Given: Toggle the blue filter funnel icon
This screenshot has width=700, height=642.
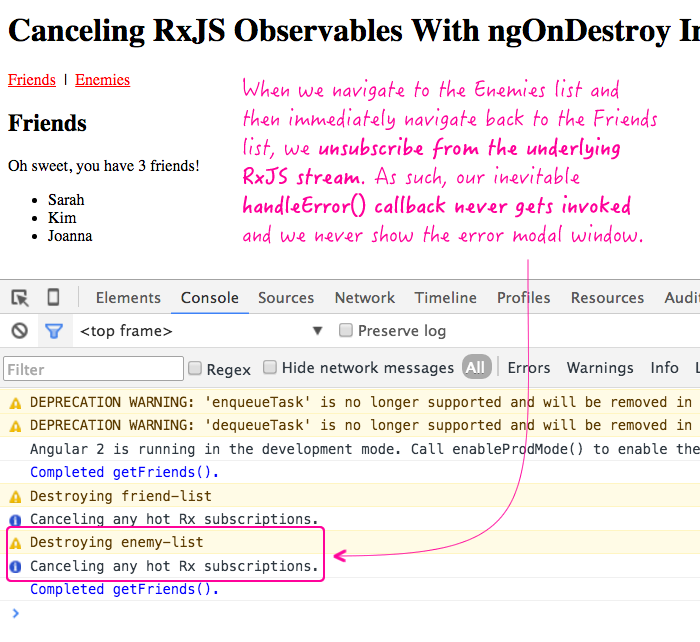Looking at the screenshot, I should [54, 331].
